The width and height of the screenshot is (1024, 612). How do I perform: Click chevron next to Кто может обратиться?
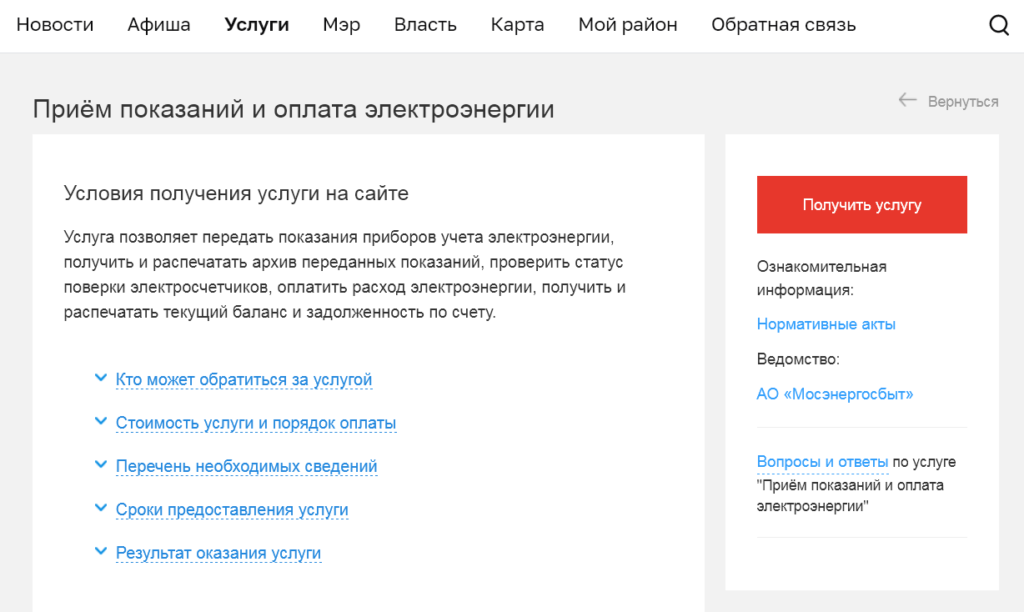[100, 378]
